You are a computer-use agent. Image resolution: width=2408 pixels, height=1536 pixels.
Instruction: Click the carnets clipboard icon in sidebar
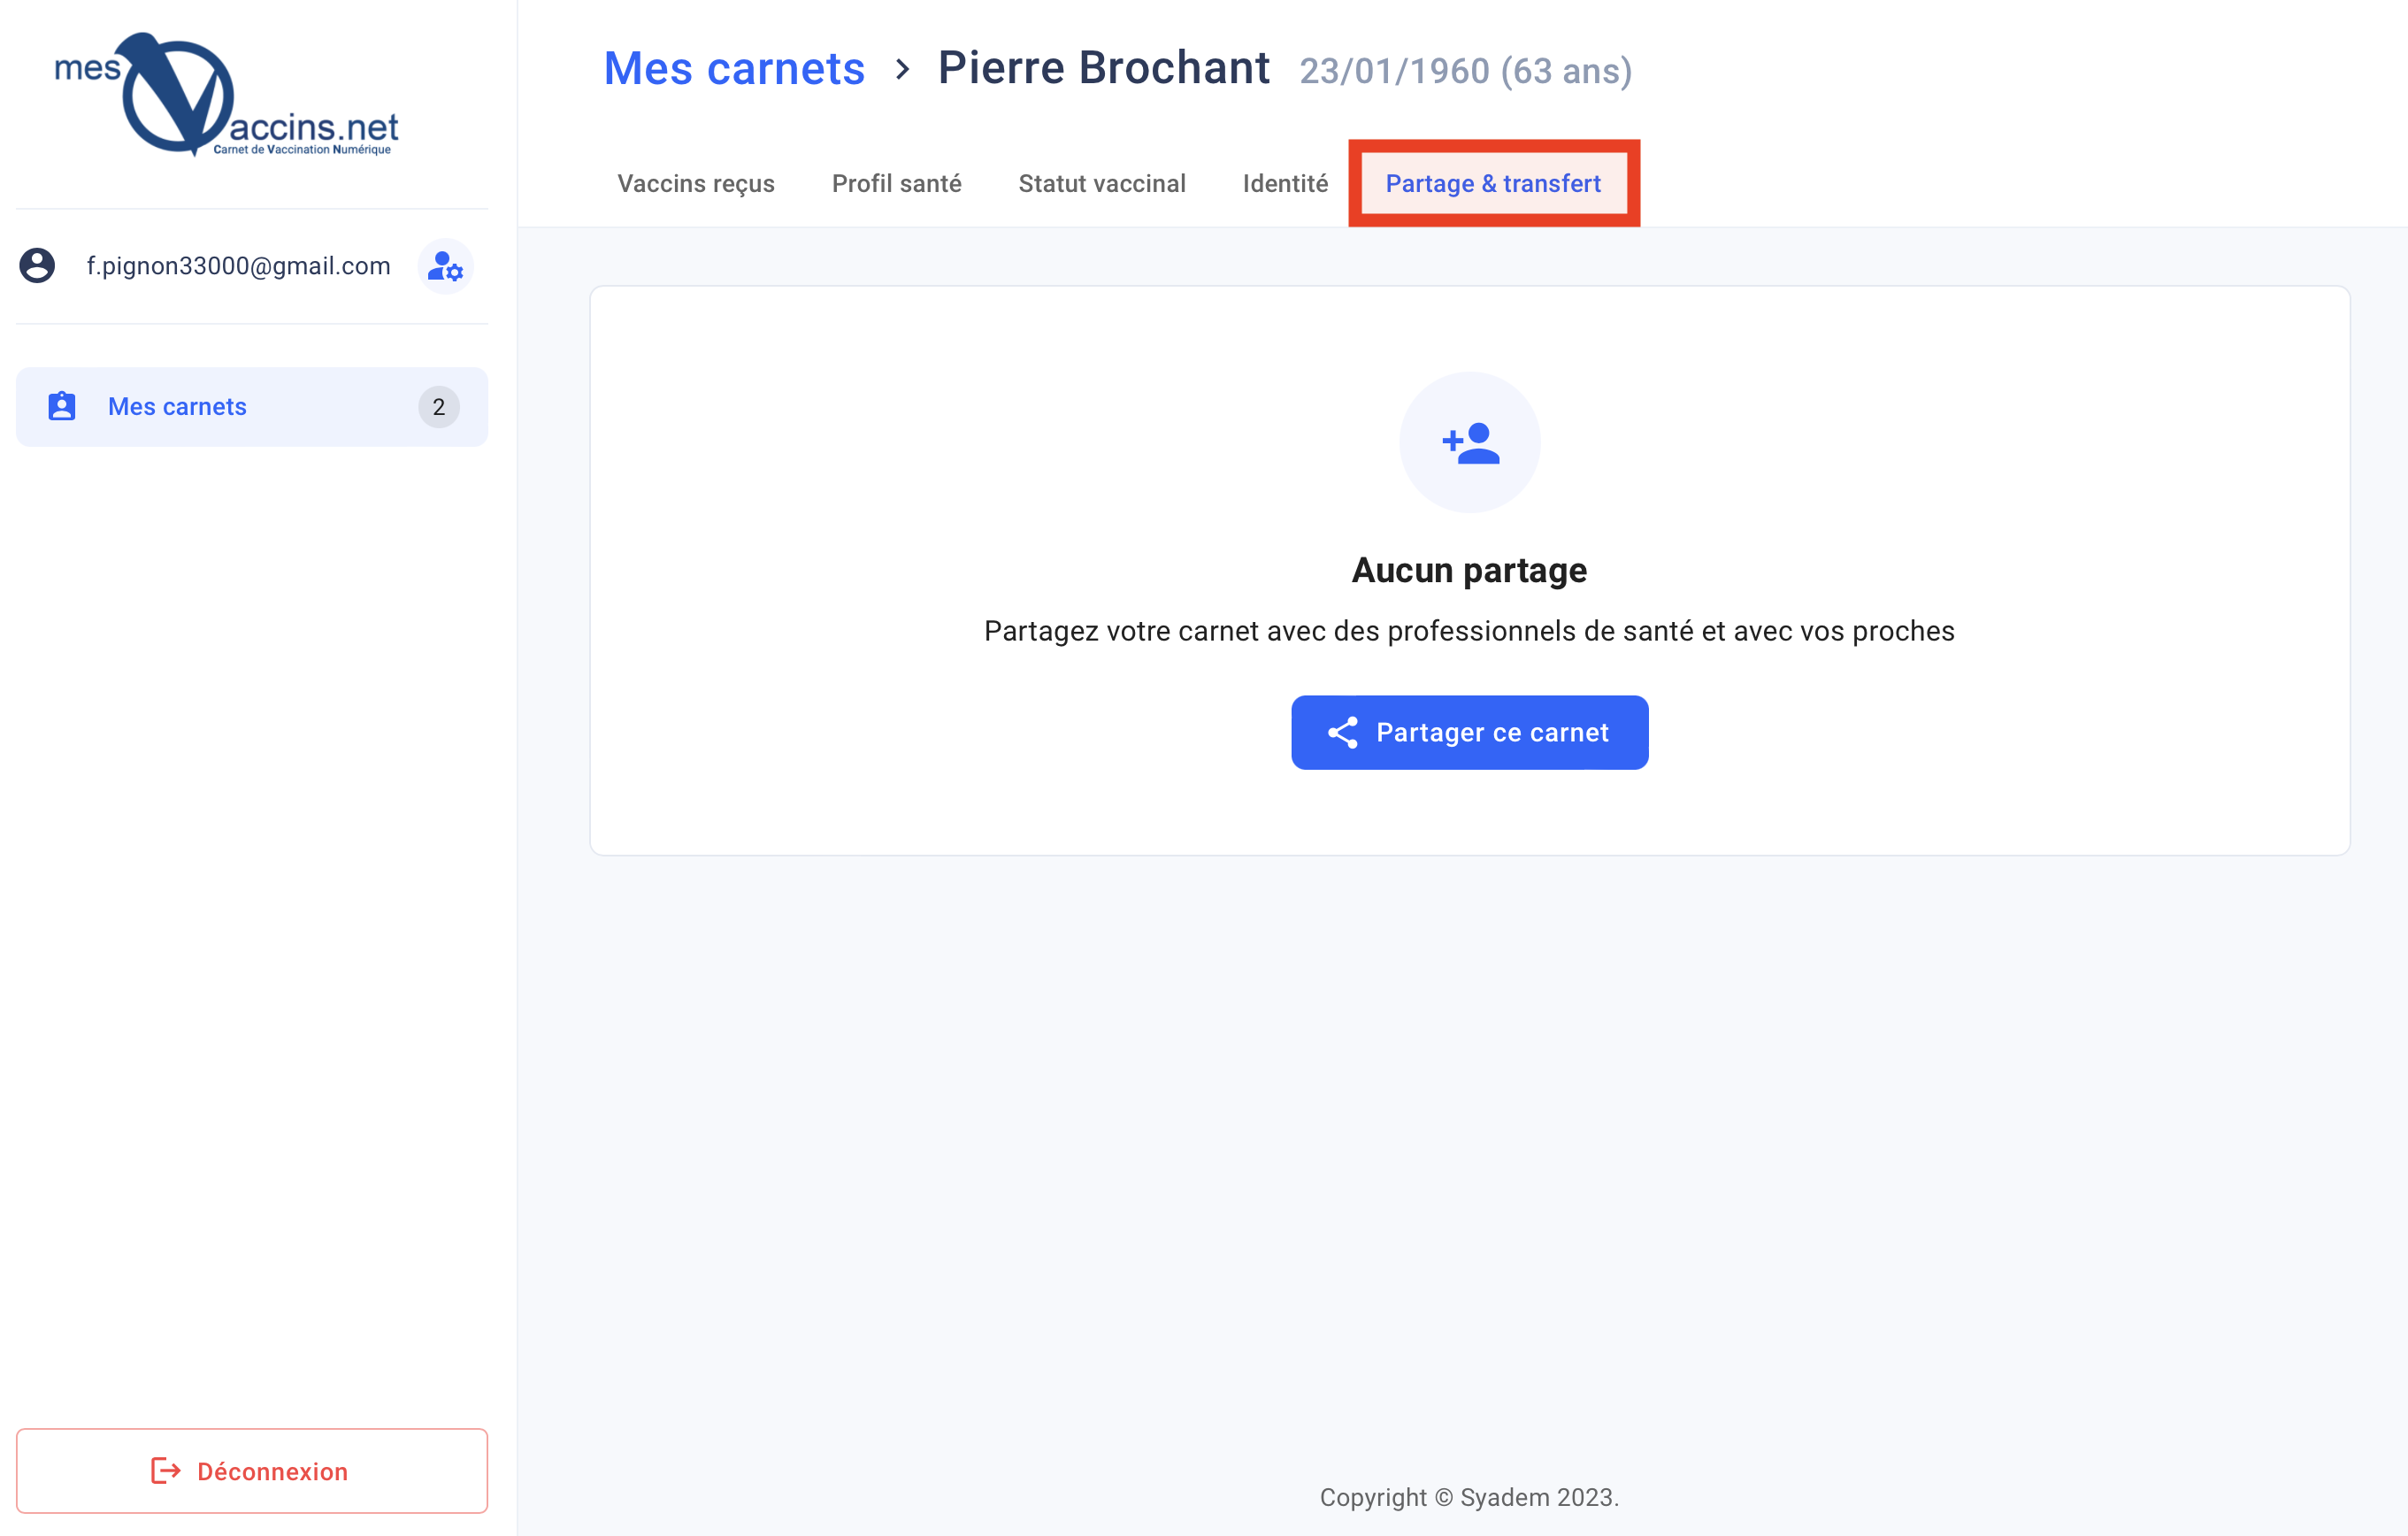(62, 406)
